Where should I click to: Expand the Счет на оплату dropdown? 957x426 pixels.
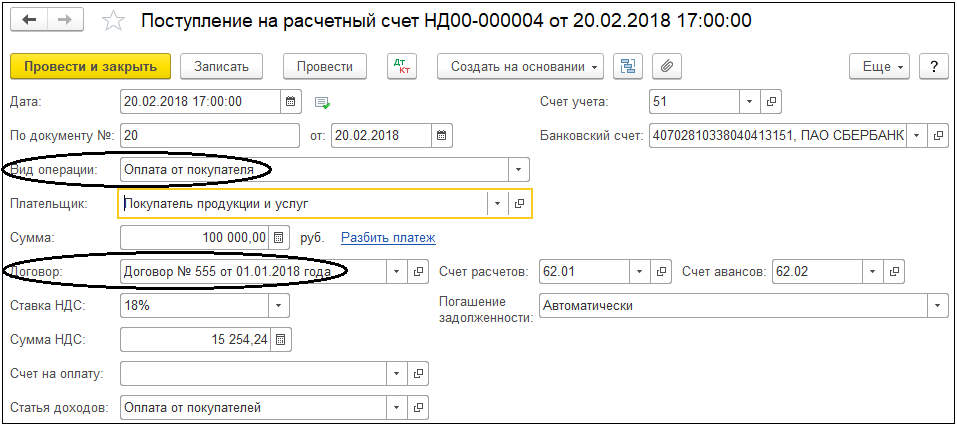pyautogui.click(x=397, y=374)
